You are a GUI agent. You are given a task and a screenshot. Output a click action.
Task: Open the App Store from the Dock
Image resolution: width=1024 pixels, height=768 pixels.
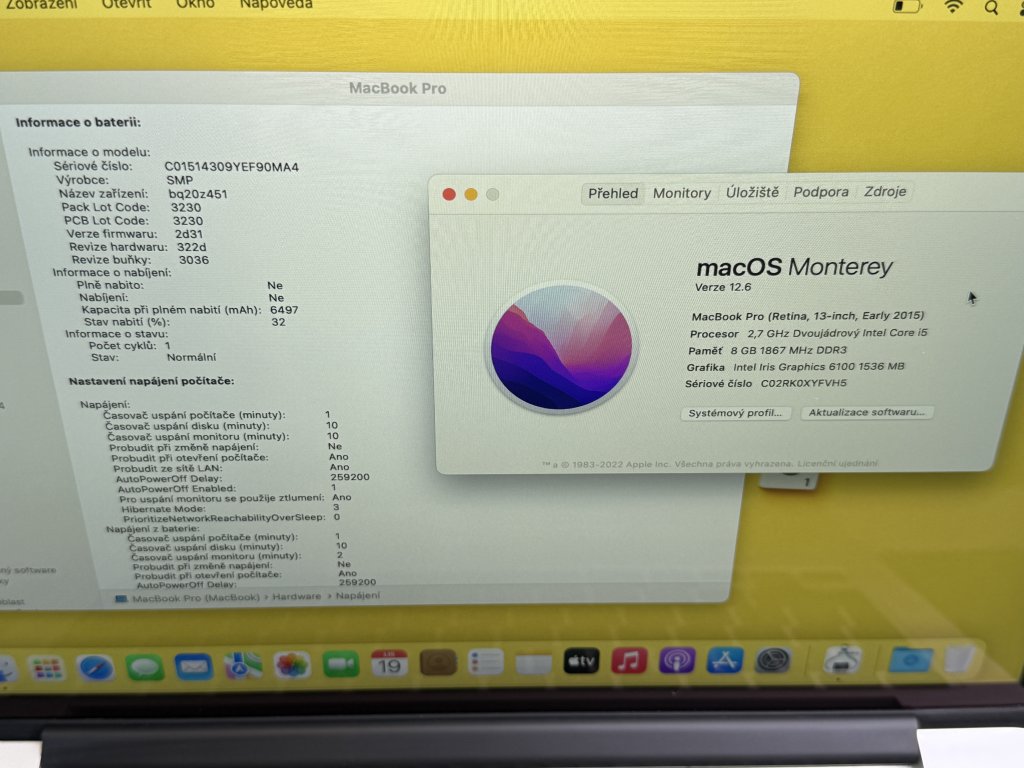pyautogui.click(x=724, y=661)
